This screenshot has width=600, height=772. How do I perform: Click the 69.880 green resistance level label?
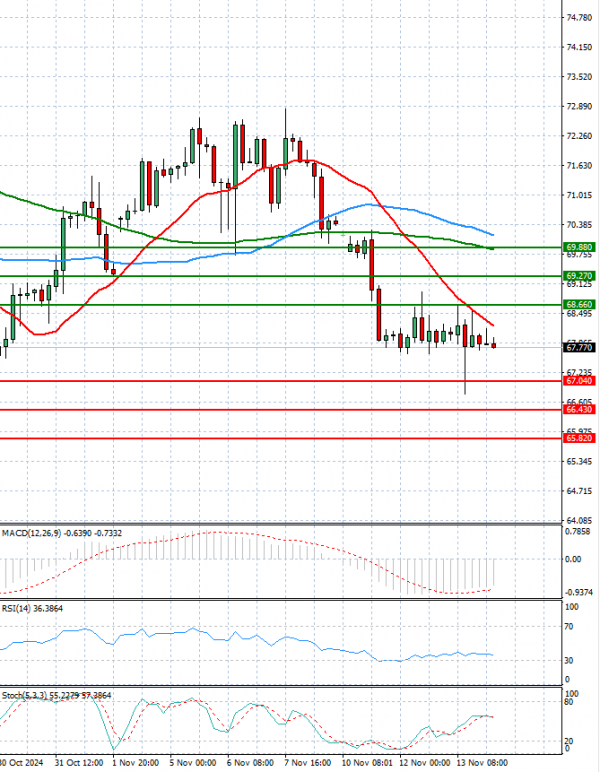[579, 247]
